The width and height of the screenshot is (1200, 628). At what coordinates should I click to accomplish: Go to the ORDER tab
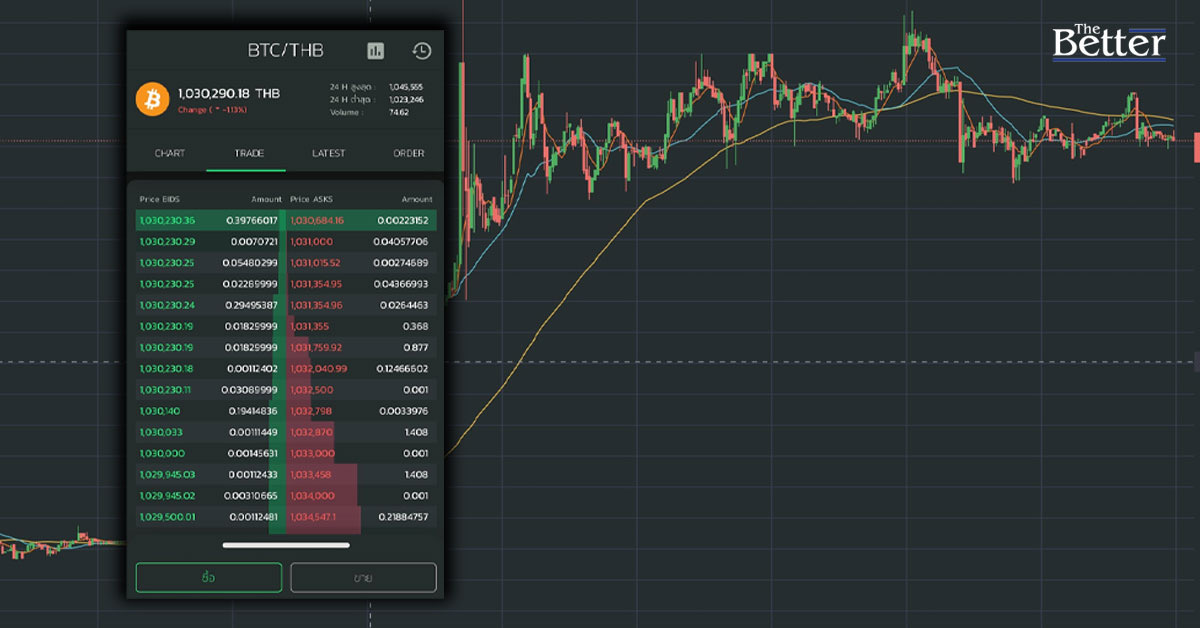(408, 153)
